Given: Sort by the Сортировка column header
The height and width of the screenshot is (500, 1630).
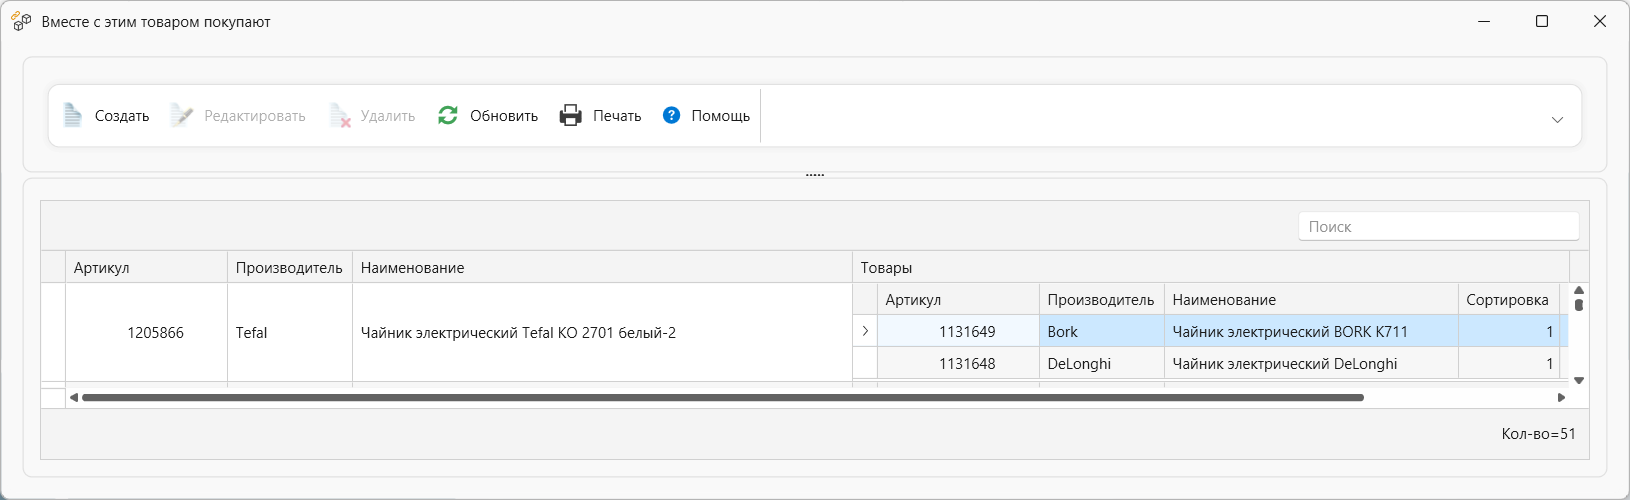Looking at the screenshot, I should 1507,300.
